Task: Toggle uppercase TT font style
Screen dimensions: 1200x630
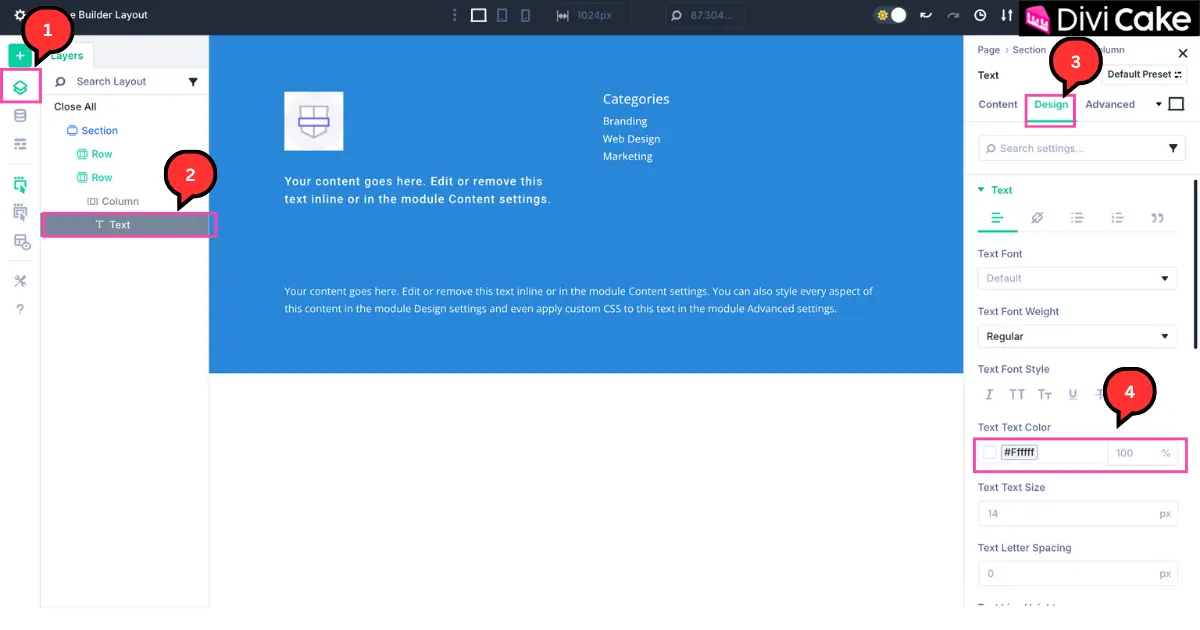Action: point(1017,395)
